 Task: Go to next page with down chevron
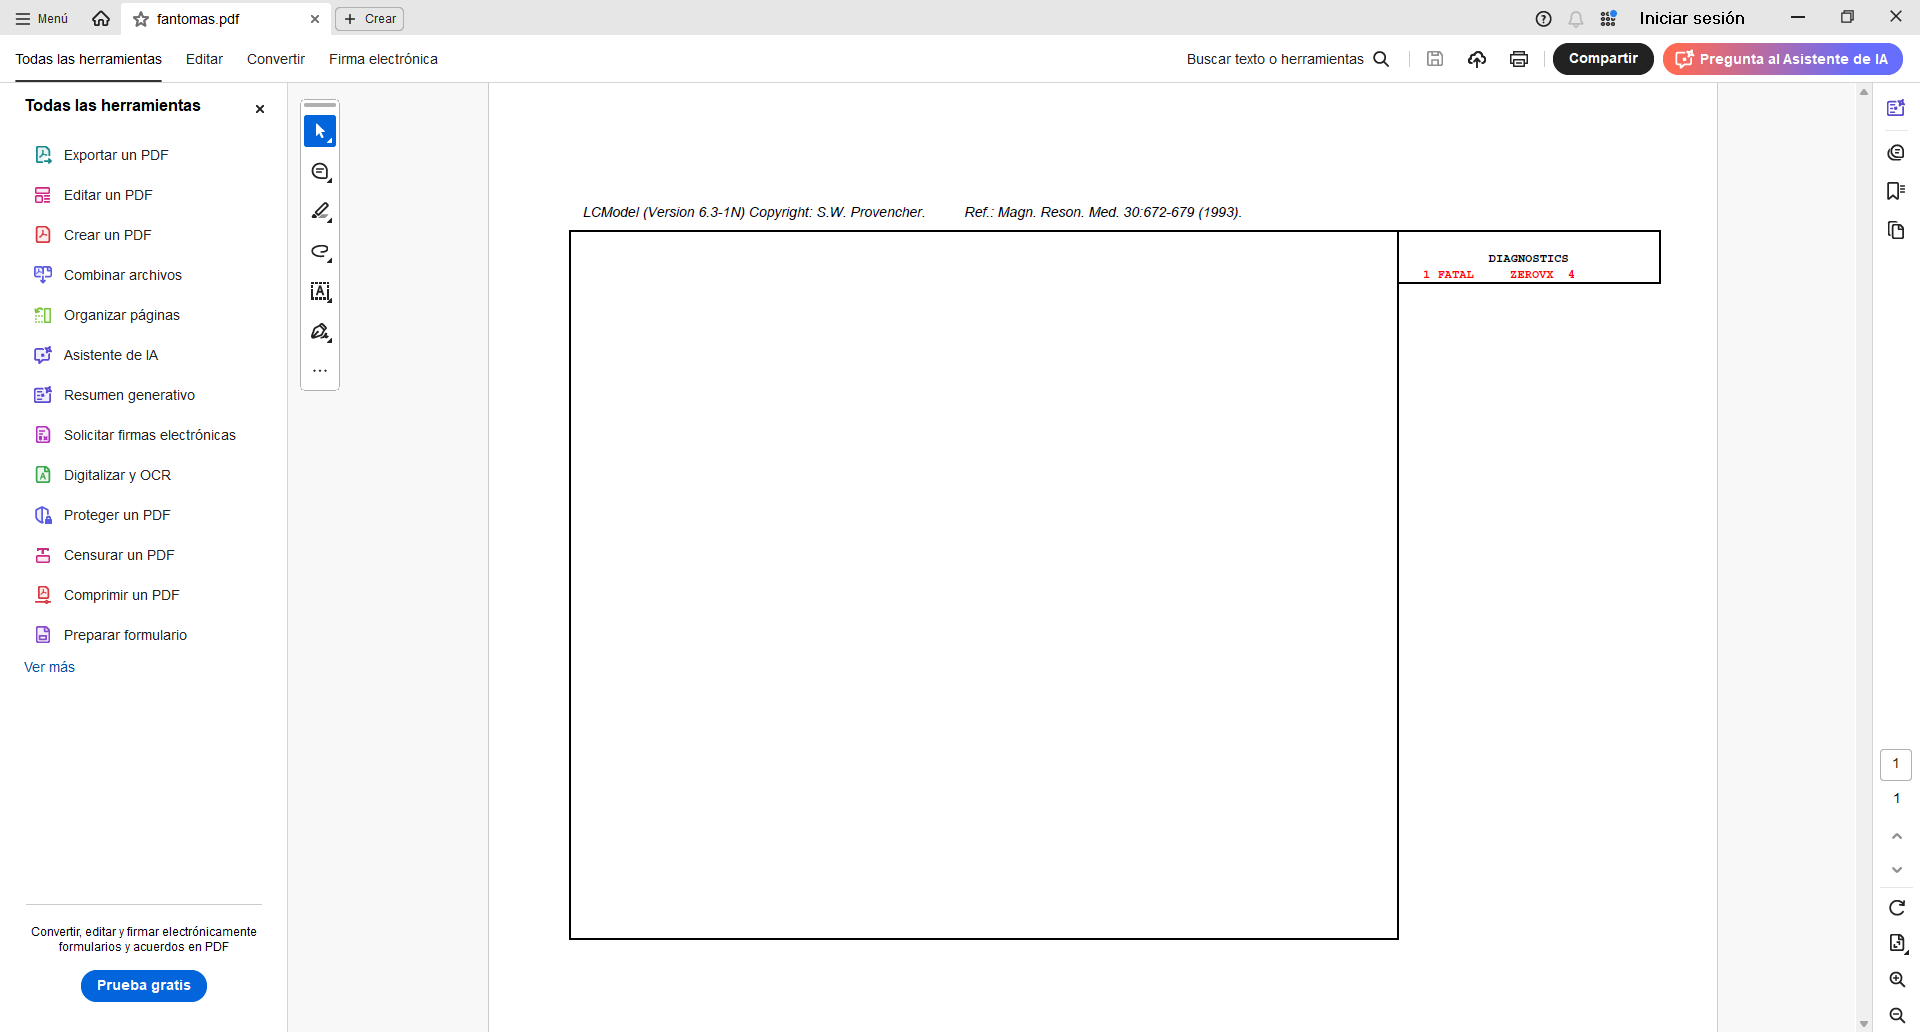1896,870
